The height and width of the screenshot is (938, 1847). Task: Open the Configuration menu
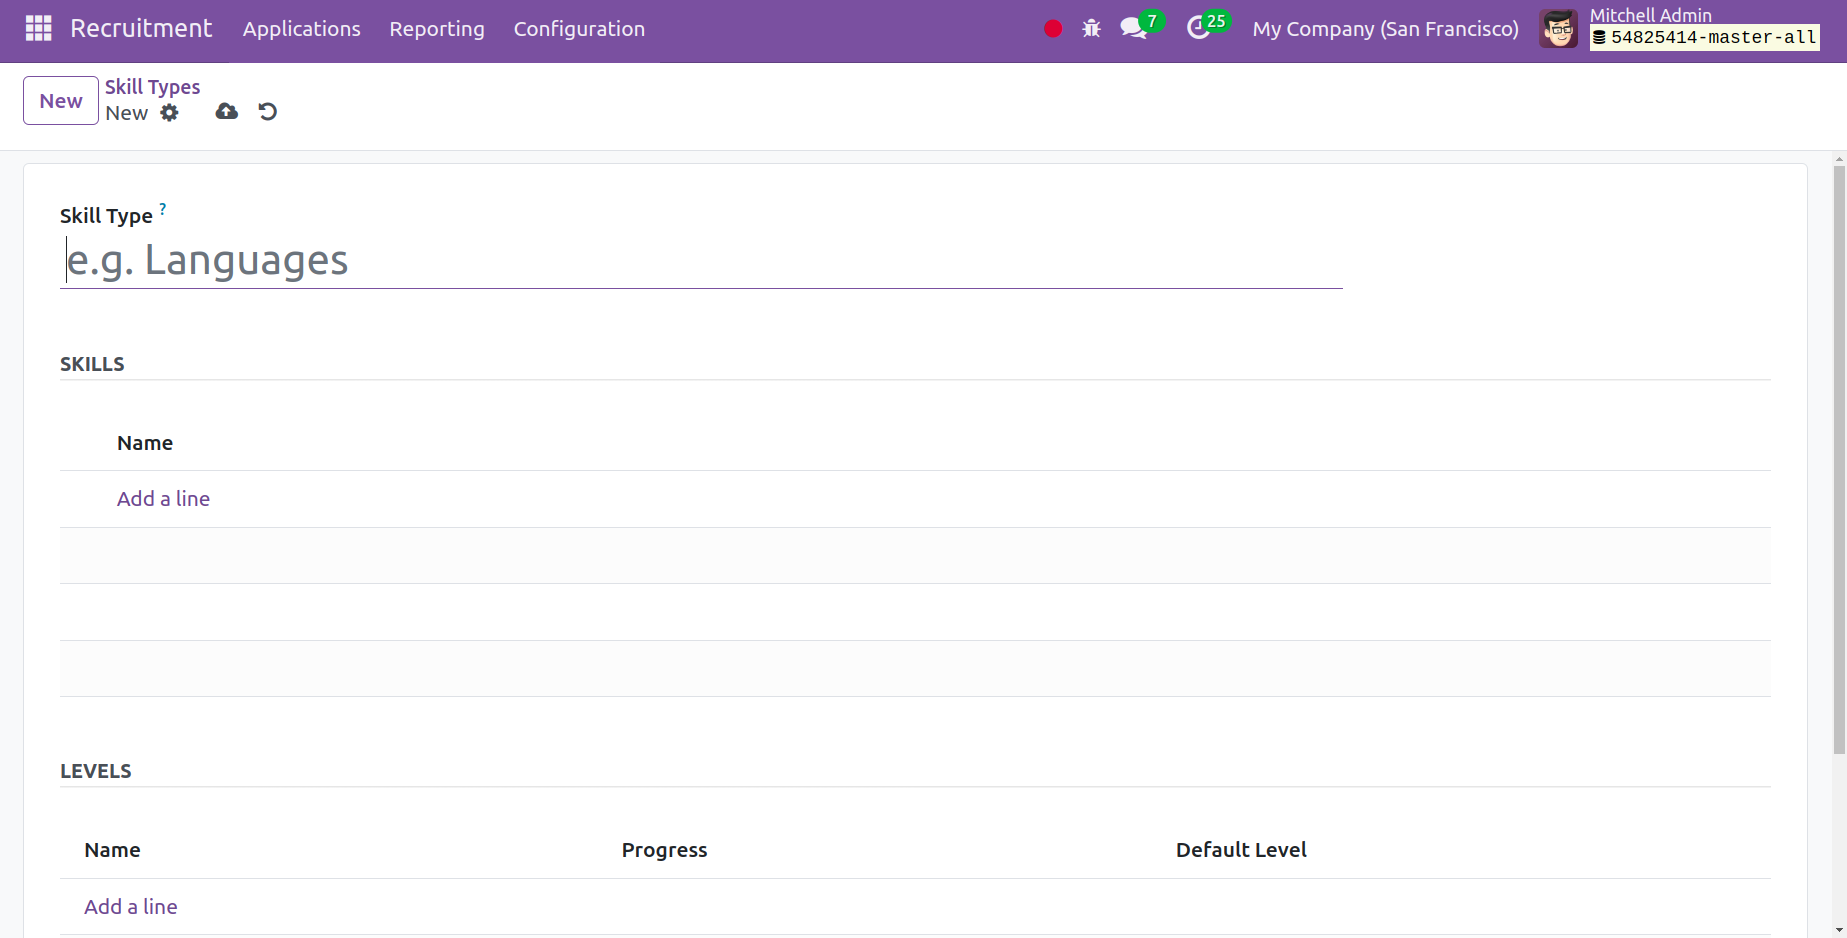(x=579, y=29)
